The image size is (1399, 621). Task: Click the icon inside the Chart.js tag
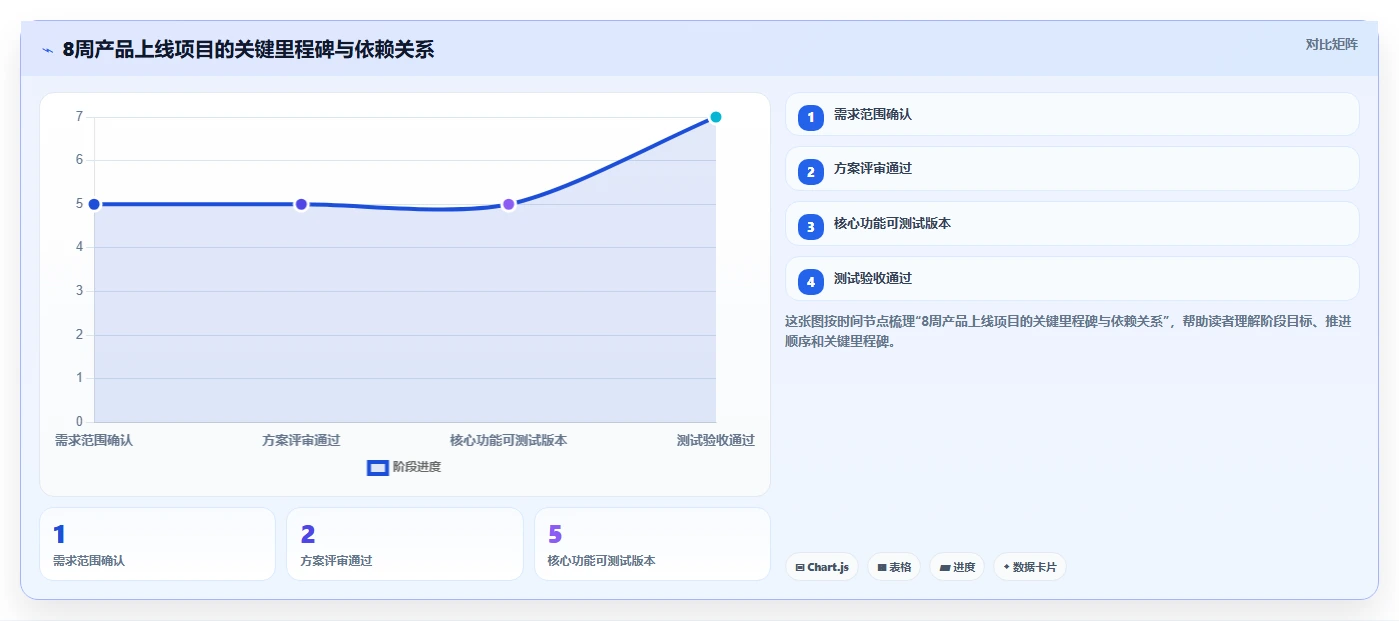800,568
